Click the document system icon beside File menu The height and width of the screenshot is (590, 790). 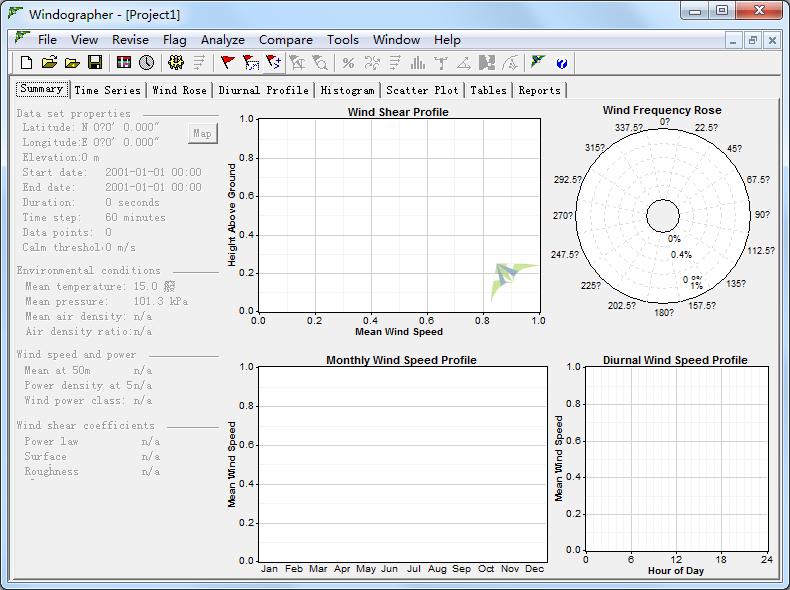point(22,38)
